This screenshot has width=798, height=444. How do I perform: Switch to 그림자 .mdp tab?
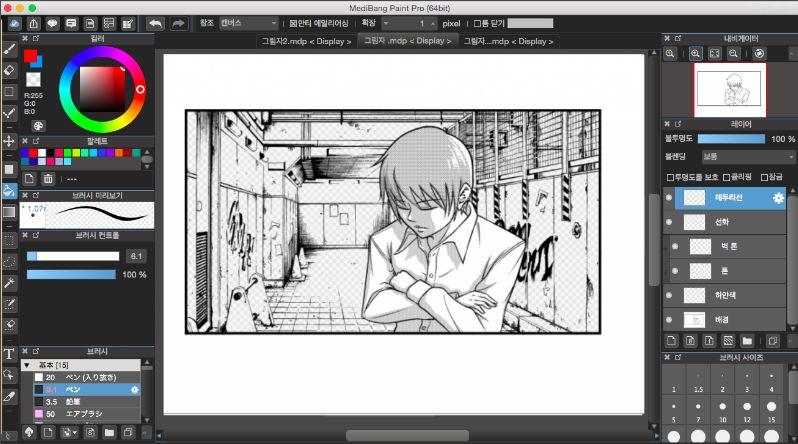click(407, 41)
